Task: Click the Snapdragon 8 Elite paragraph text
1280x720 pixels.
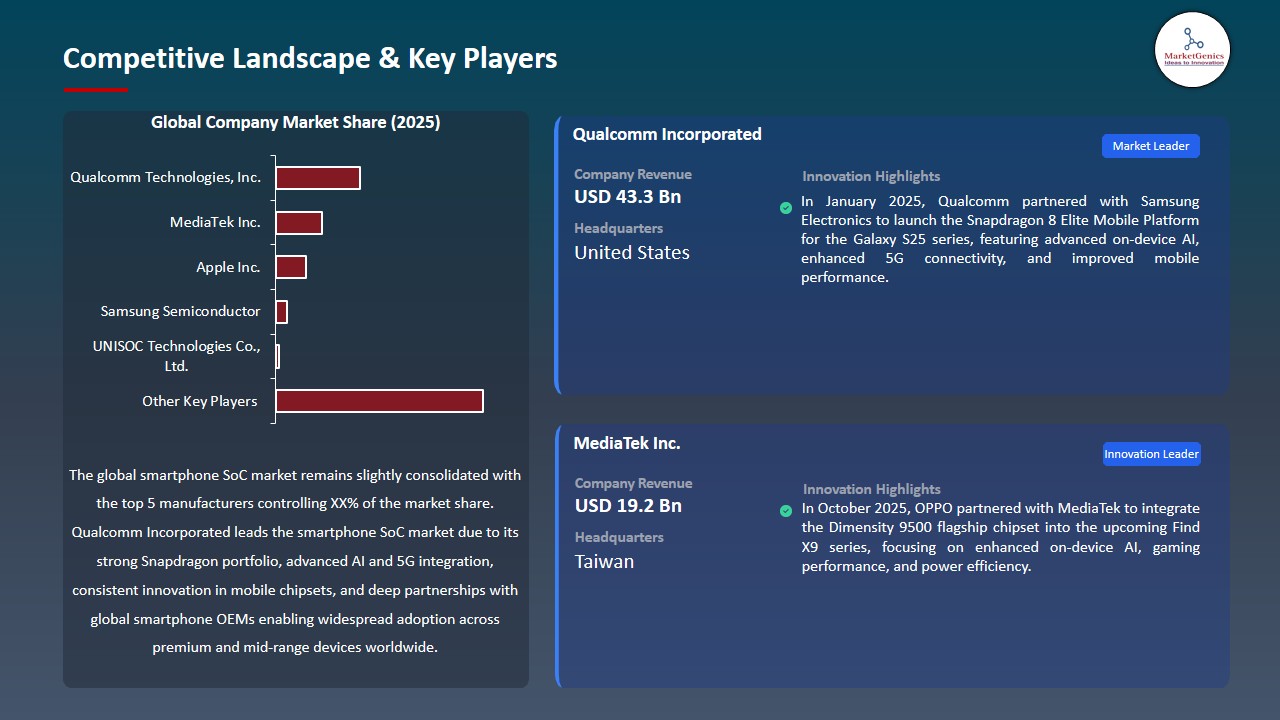Action: (x=1000, y=239)
